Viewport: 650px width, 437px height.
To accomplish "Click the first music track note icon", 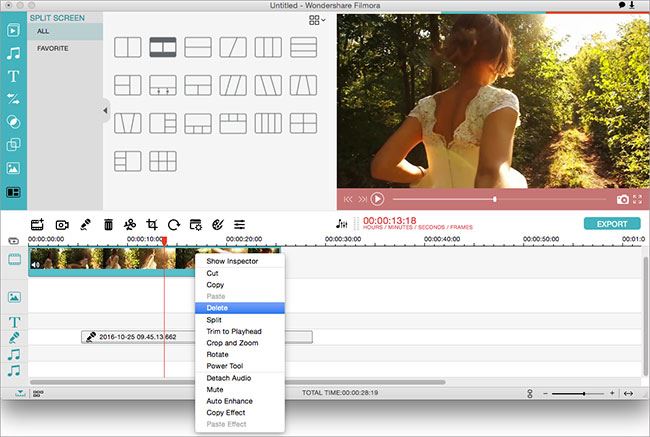I will coord(14,354).
